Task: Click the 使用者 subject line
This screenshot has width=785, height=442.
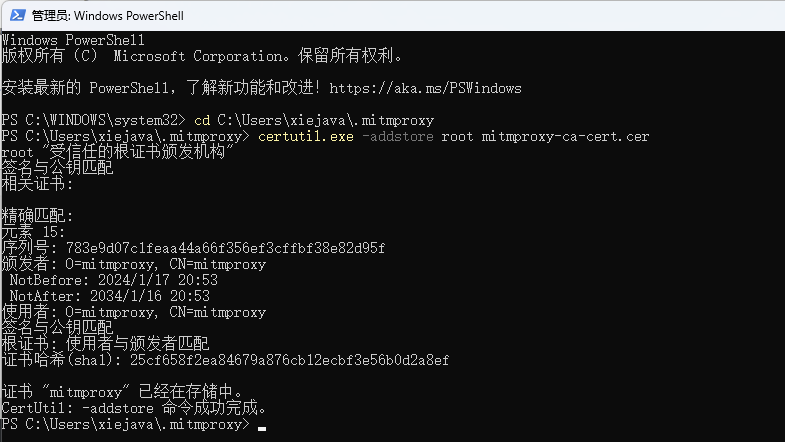Action: point(133,312)
